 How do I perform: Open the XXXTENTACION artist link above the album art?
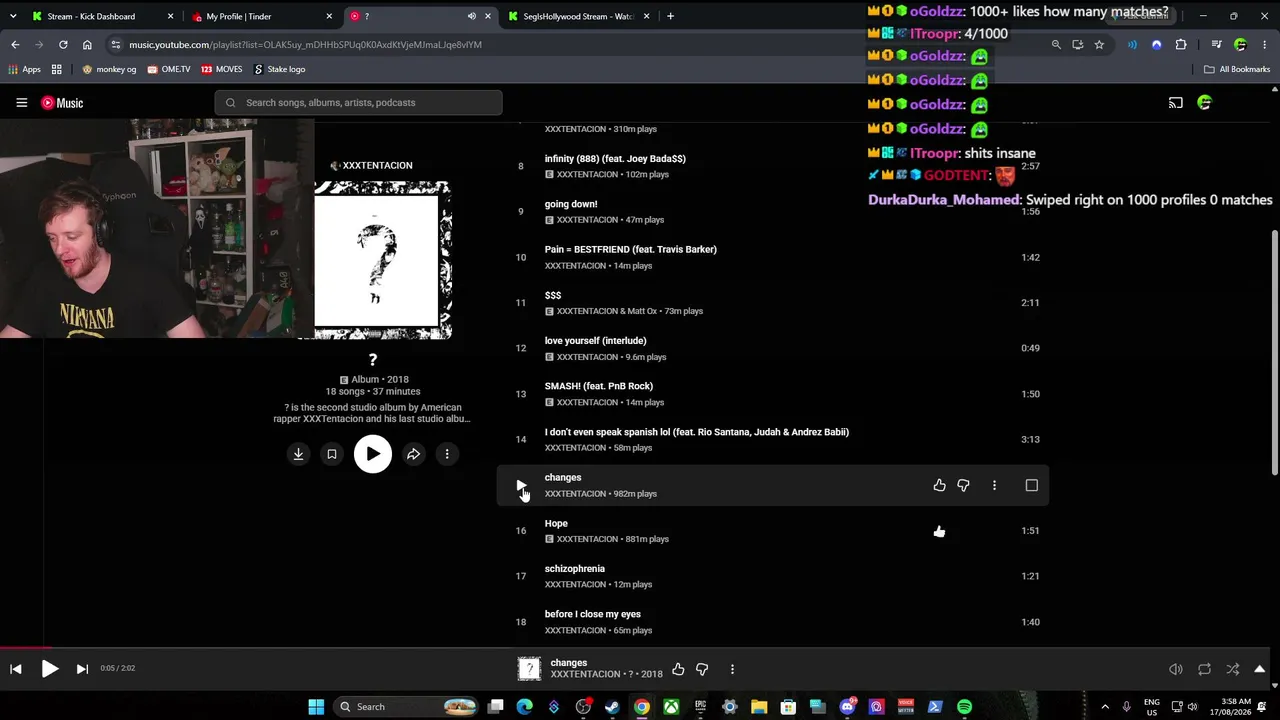[371, 165]
